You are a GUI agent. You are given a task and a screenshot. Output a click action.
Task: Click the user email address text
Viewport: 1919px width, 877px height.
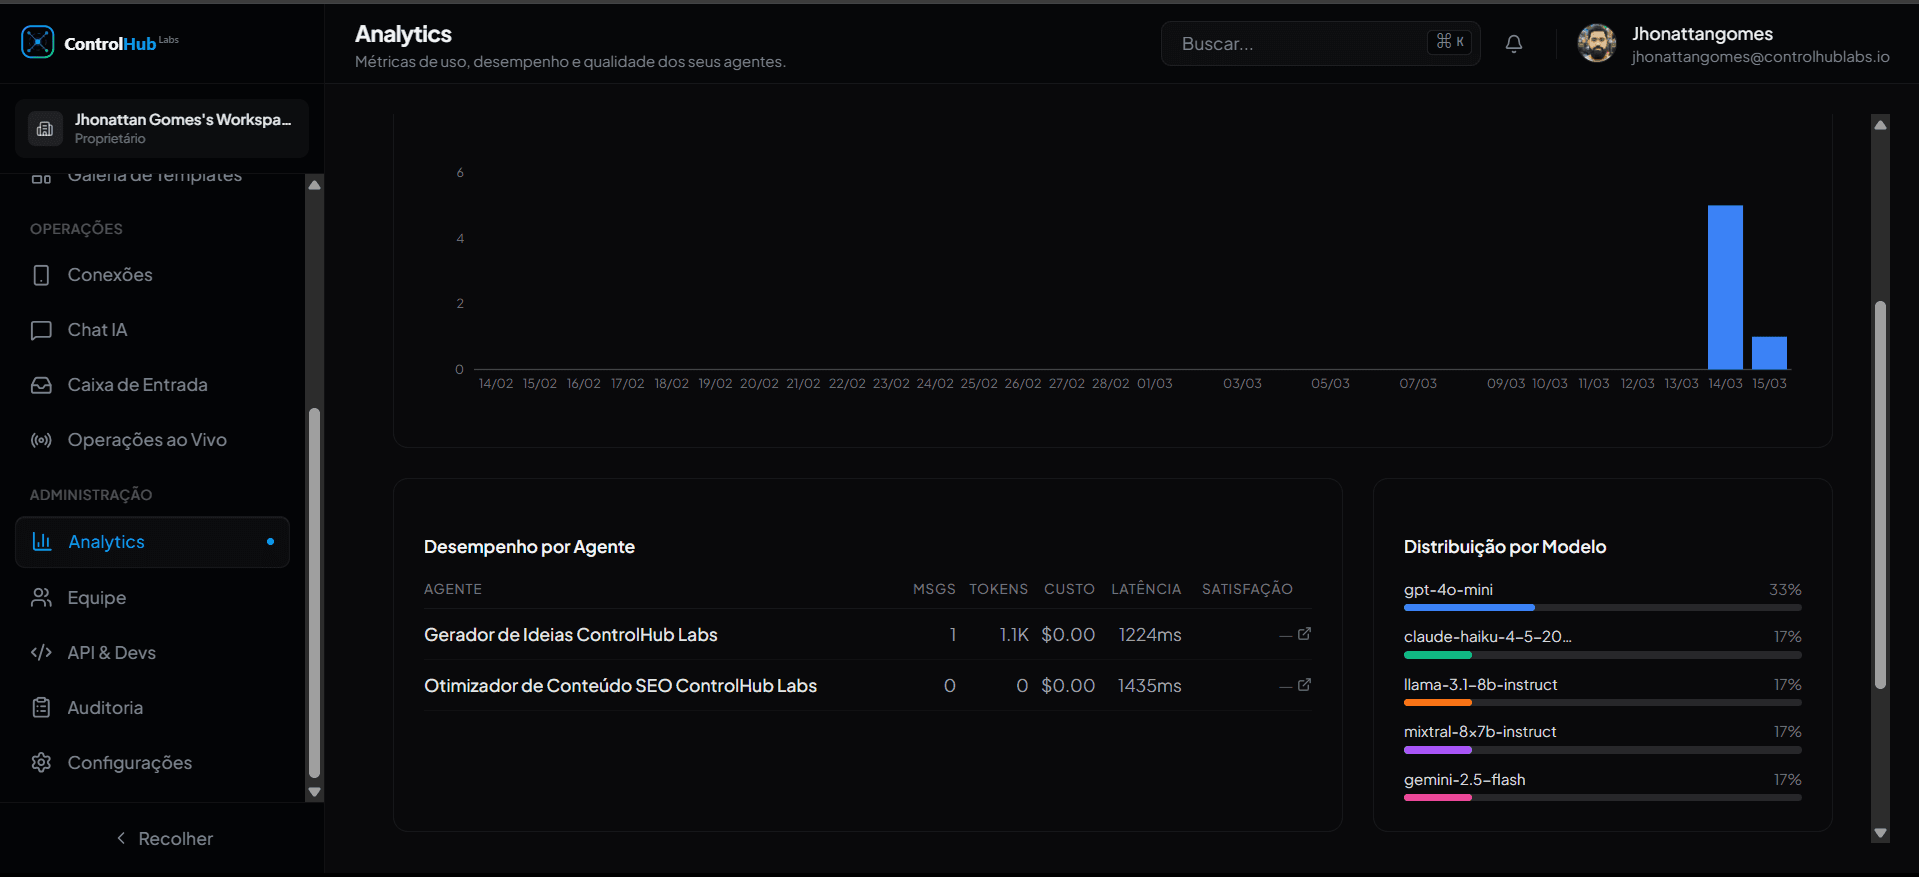point(1760,57)
